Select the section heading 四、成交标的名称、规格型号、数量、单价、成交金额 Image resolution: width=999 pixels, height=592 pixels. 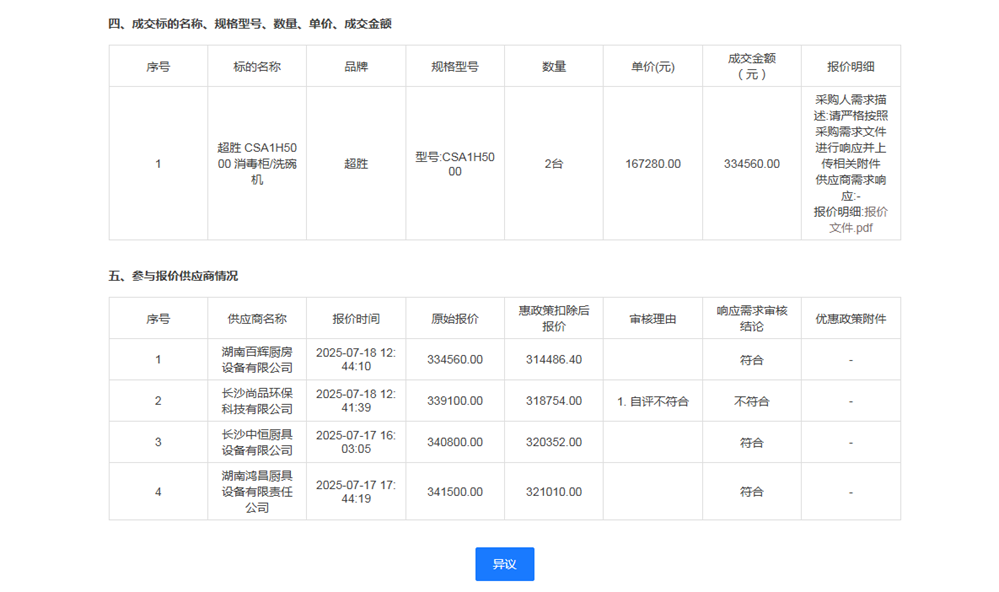(250, 24)
